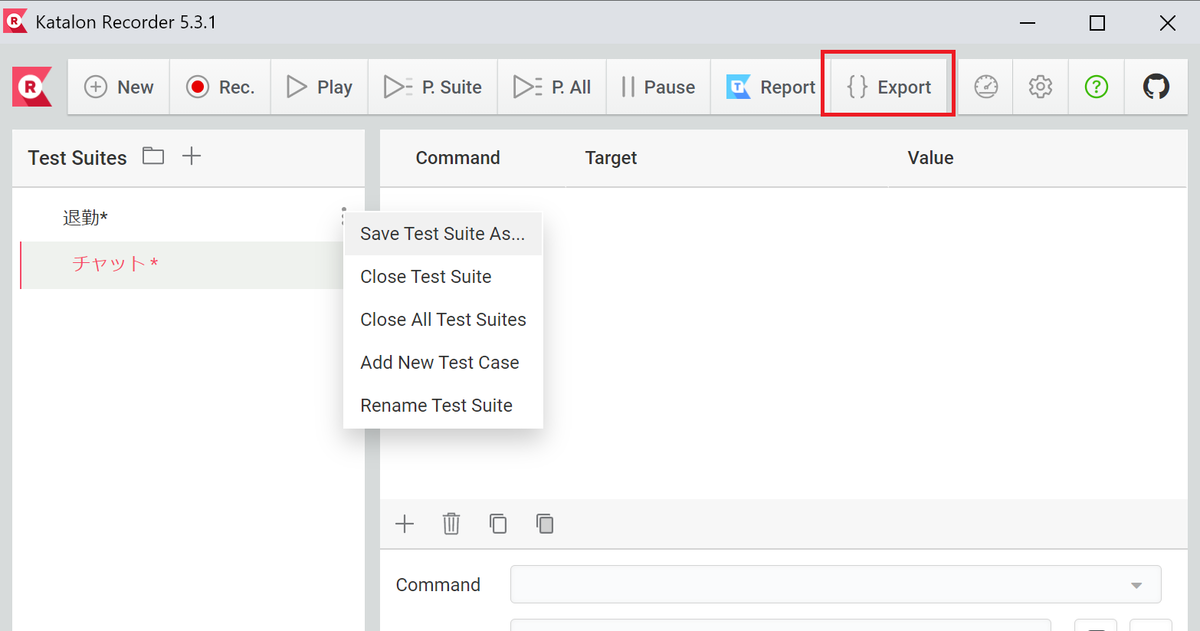Open the Report button
The image size is (1200, 631).
[x=770, y=87]
